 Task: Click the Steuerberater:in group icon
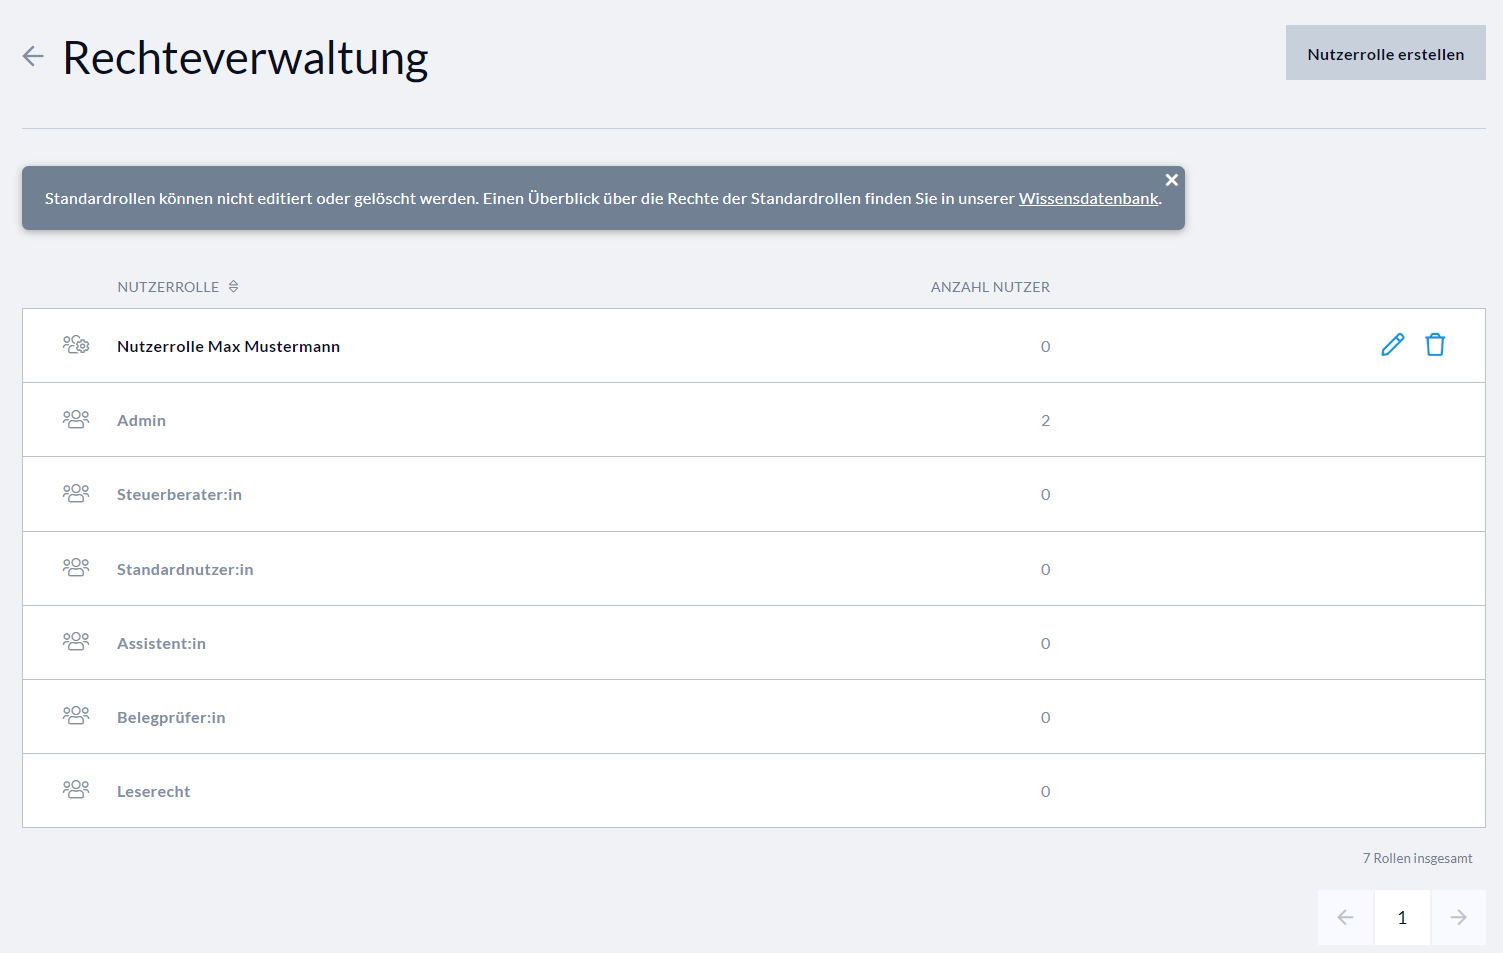76,494
